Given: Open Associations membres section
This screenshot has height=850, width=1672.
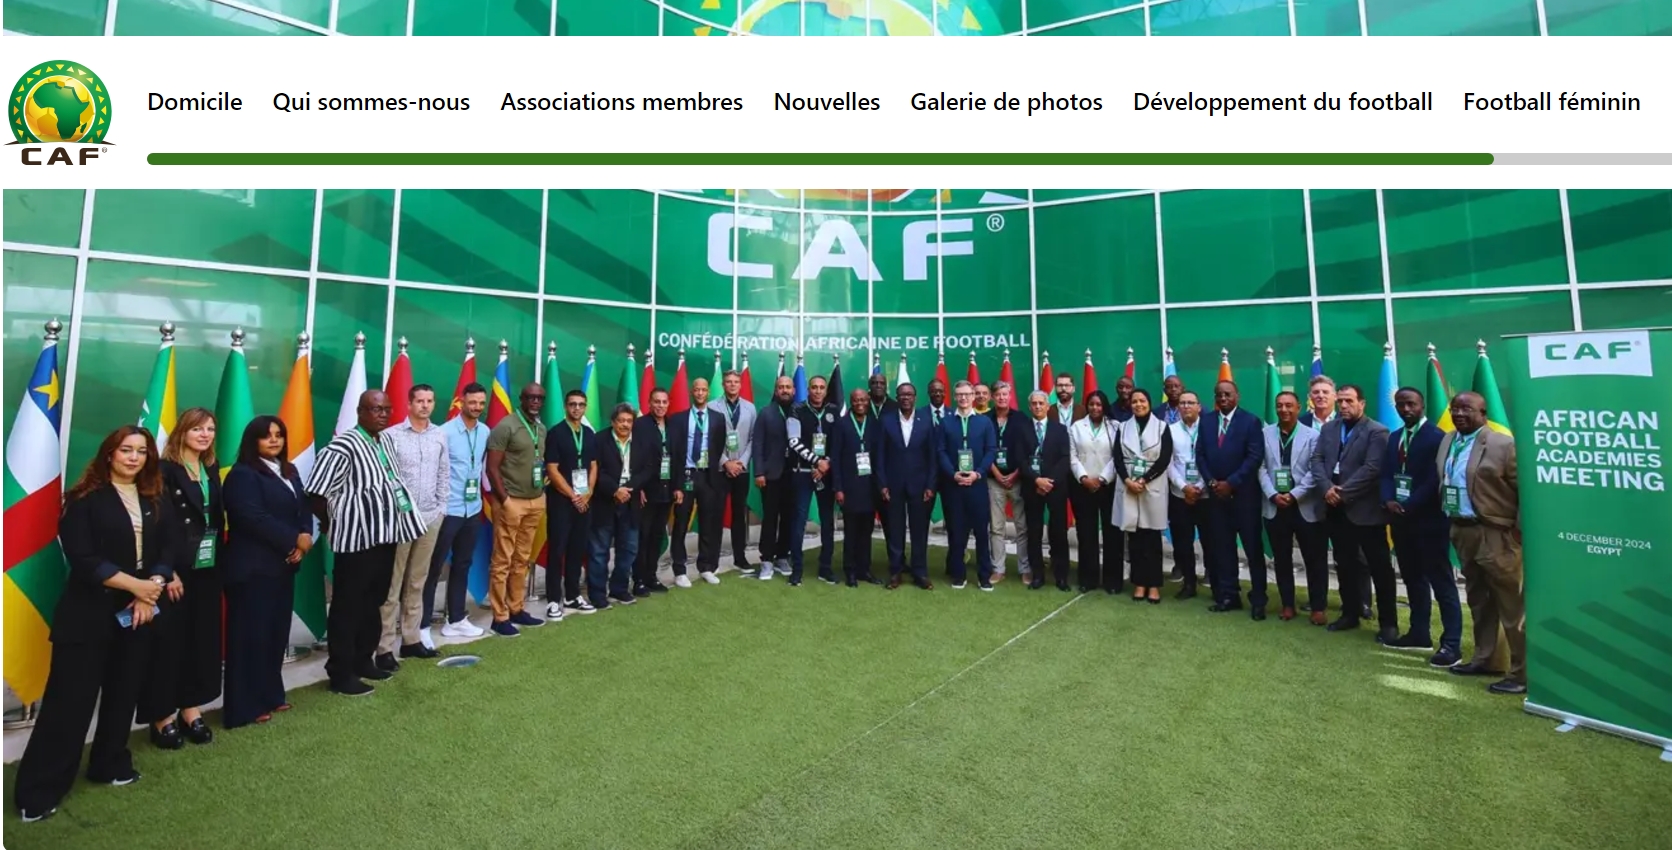Looking at the screenshot, I should pos(621,102).
